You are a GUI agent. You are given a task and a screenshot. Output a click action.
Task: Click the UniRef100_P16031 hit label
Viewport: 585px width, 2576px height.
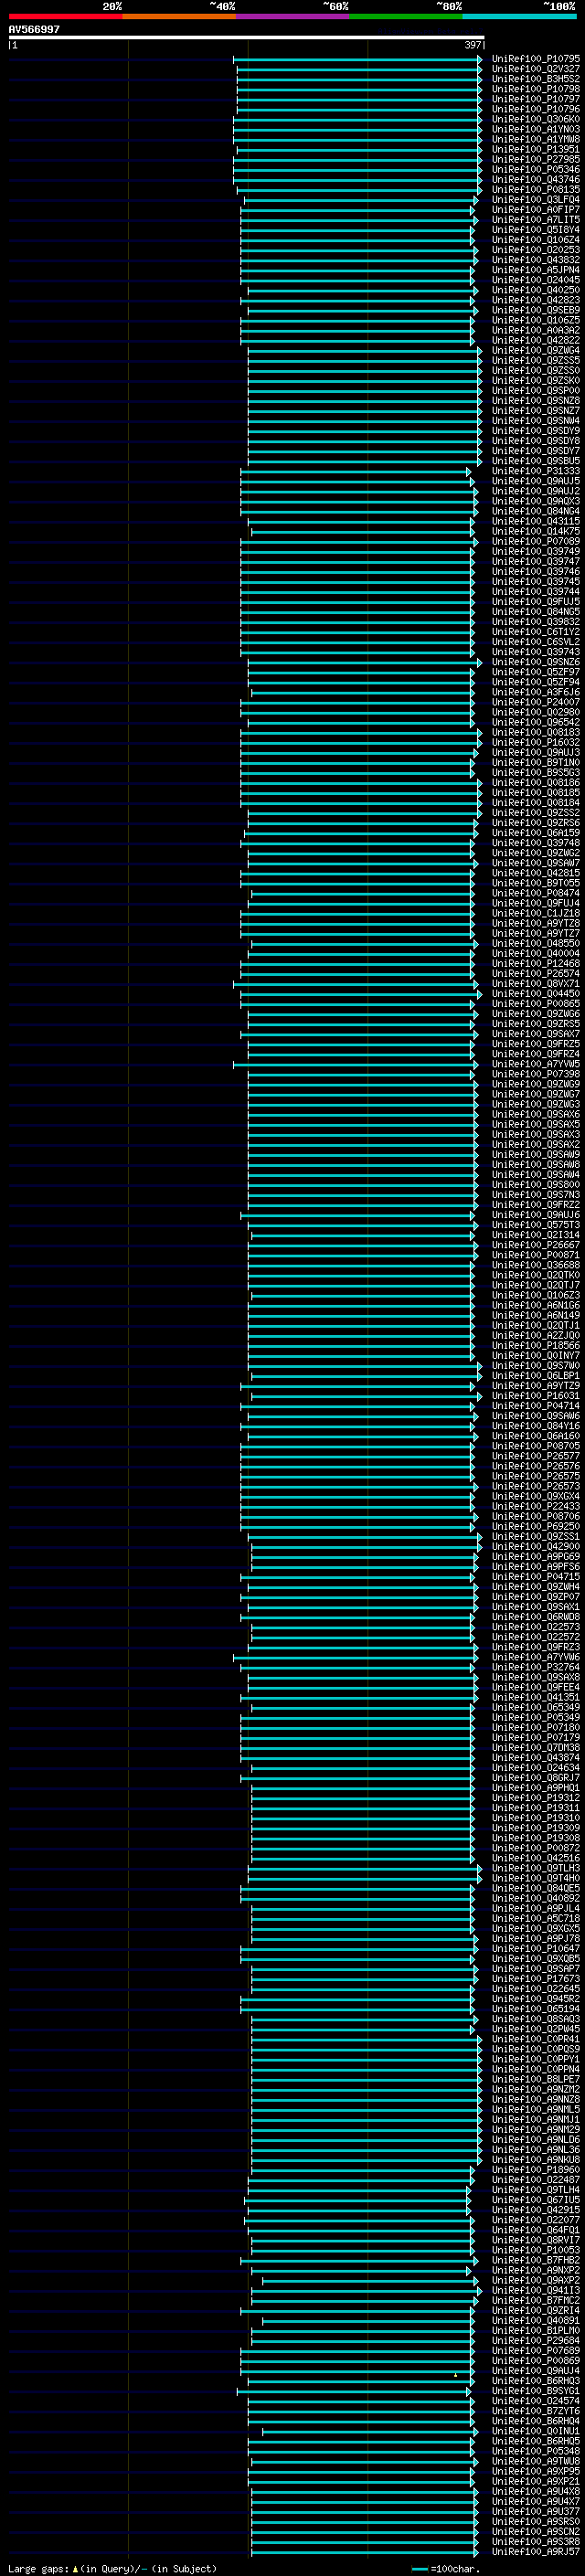[x=536, y=1396]
